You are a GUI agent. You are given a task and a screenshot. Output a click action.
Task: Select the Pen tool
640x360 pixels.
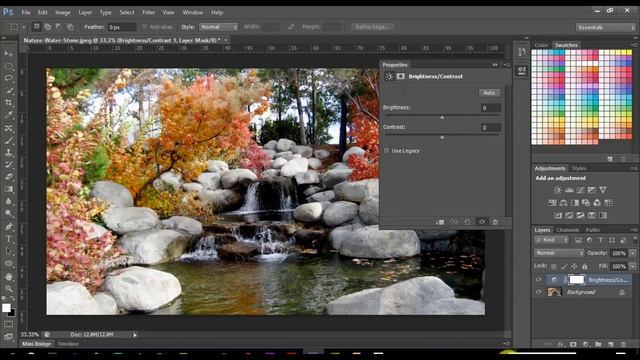[8, 227]
